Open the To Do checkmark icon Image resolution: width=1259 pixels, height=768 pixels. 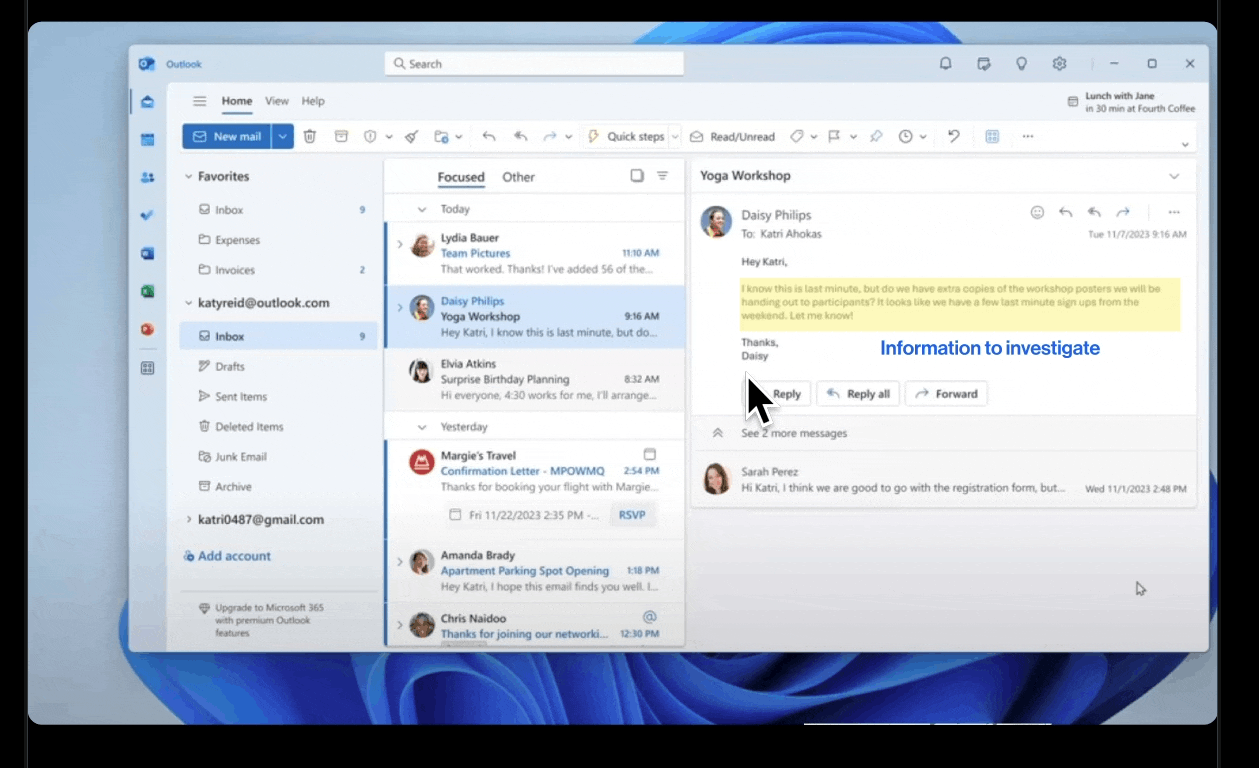(x=148, y=215)
